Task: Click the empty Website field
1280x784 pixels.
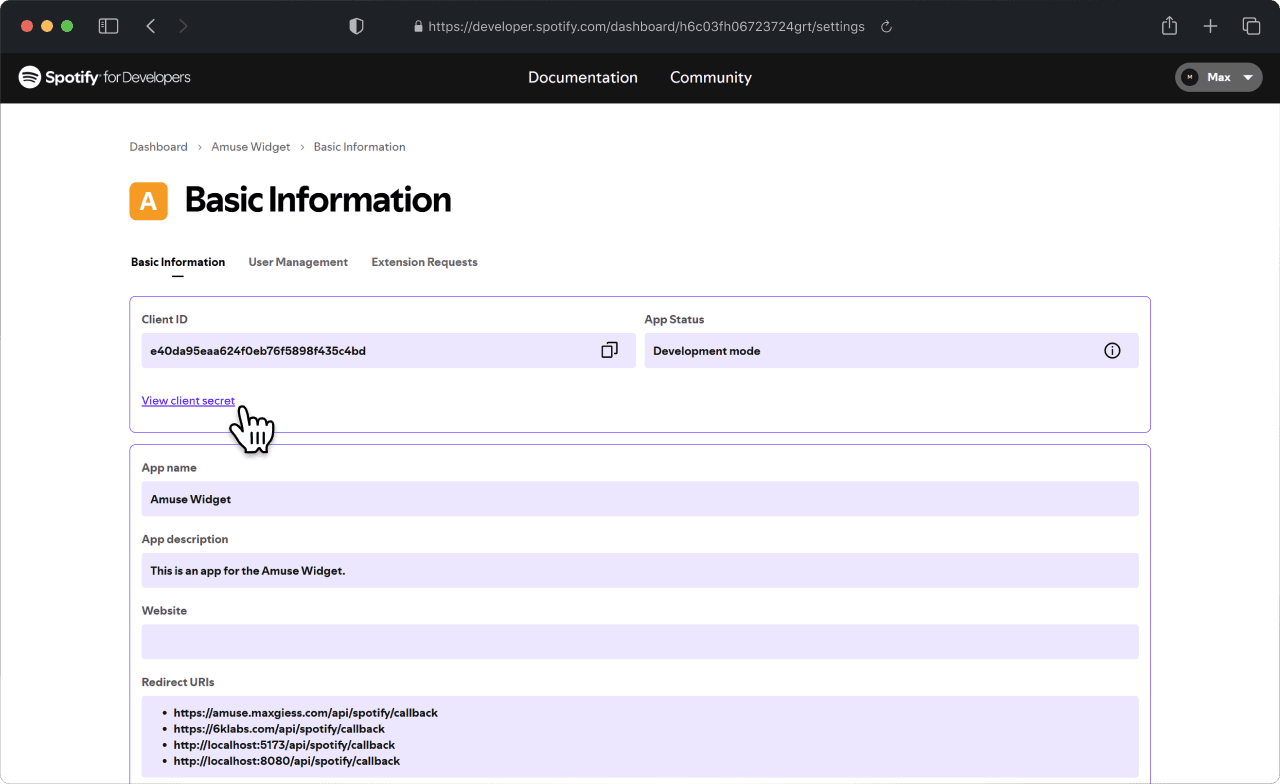Action: [x=640, y=642]
